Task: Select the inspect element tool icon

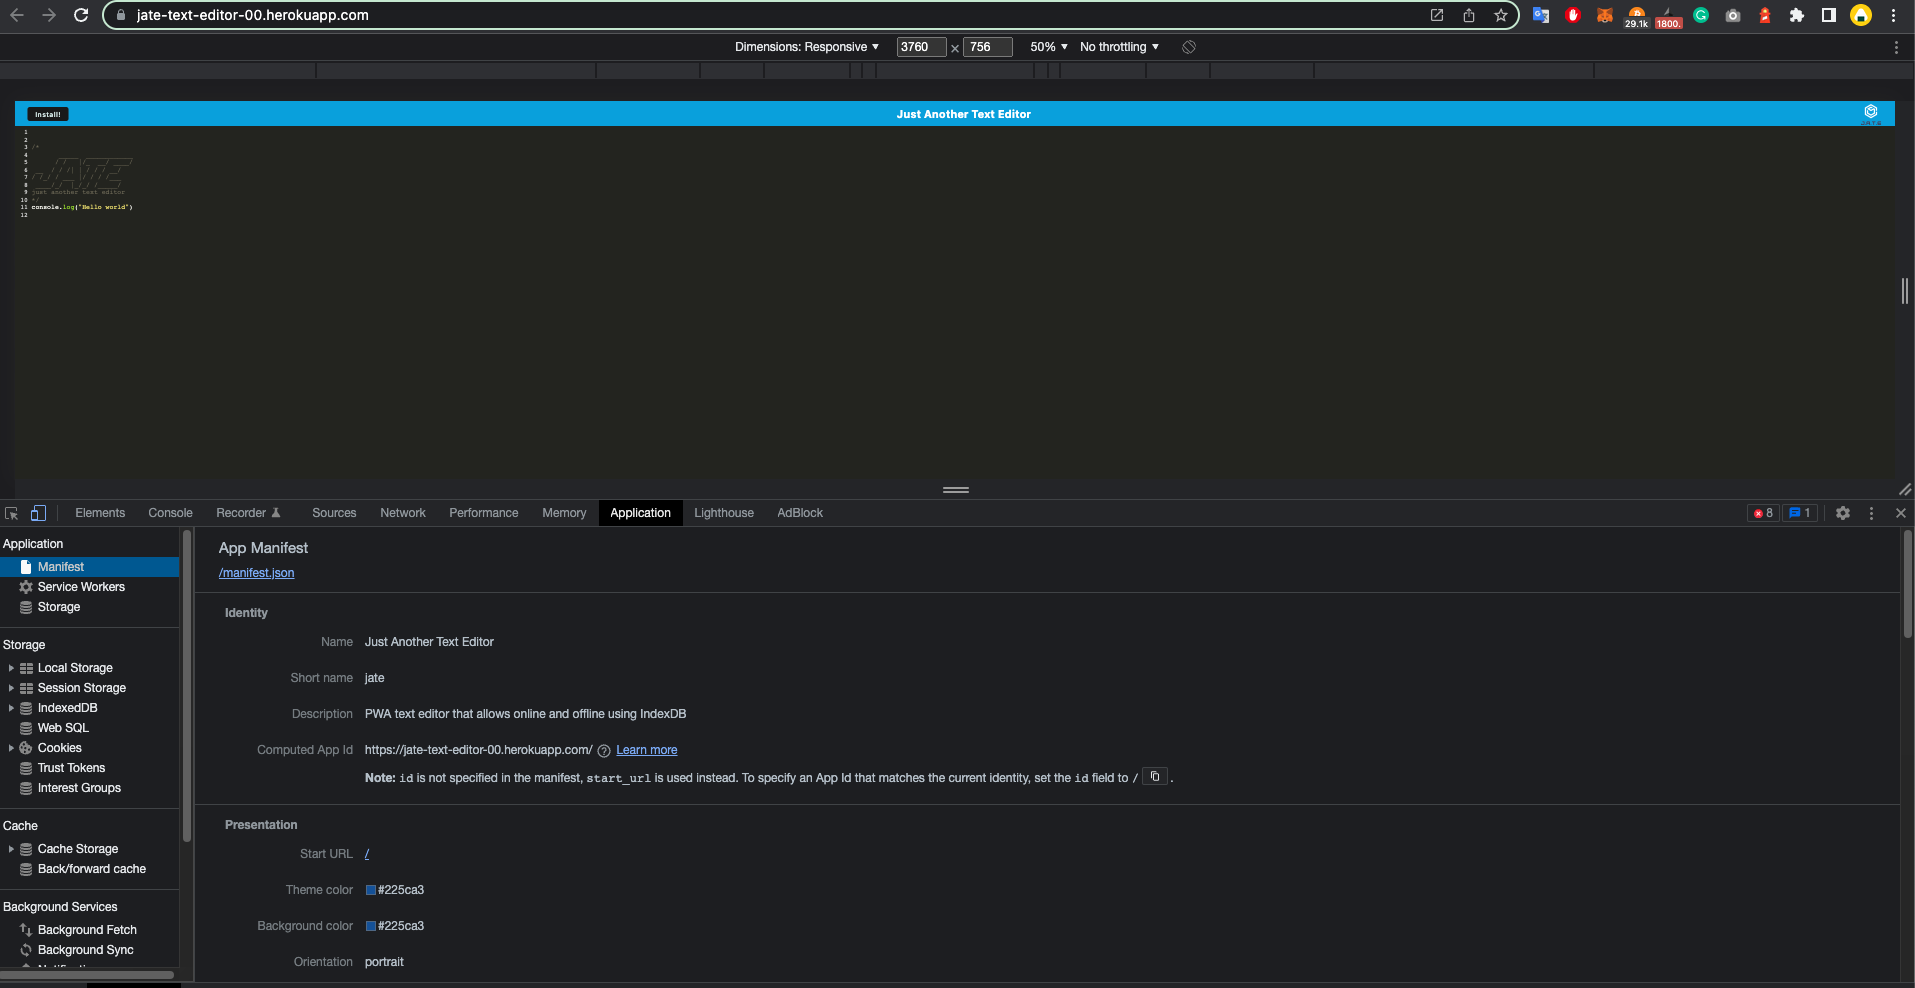Action: point(11,513)
